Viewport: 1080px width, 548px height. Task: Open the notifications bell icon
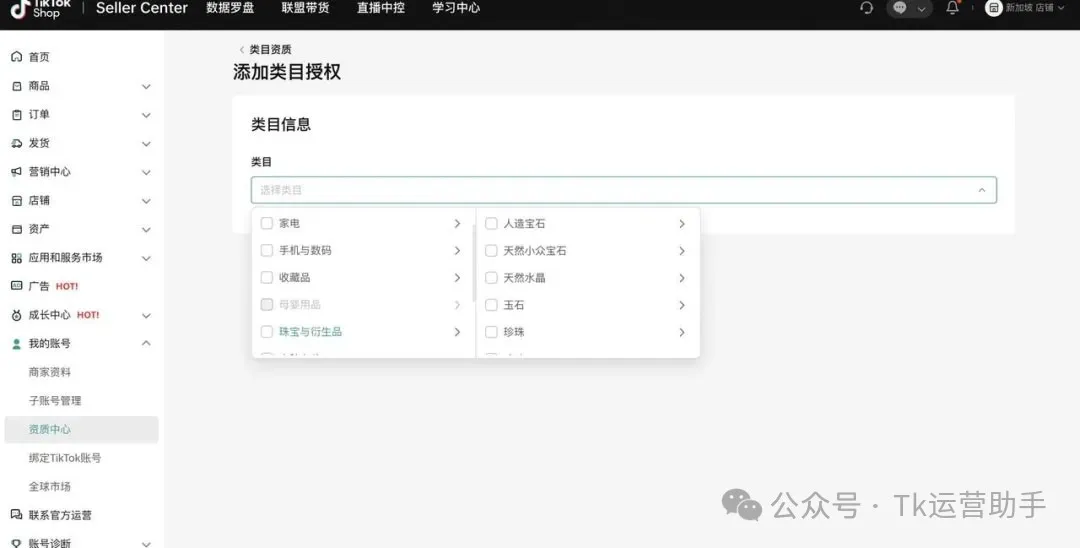coord(952,8)
